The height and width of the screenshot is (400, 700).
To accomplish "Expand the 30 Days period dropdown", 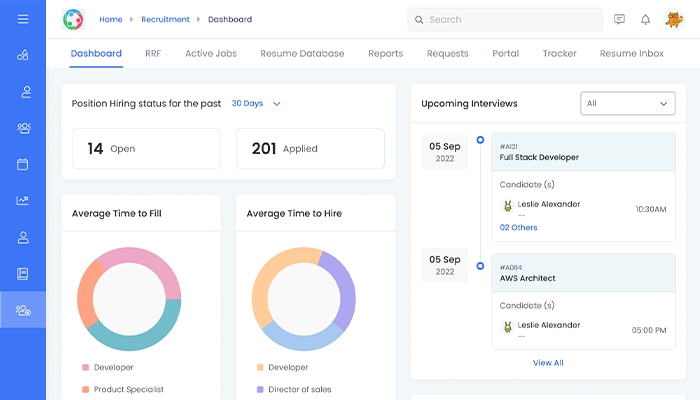I will click(x=256, y=103).
